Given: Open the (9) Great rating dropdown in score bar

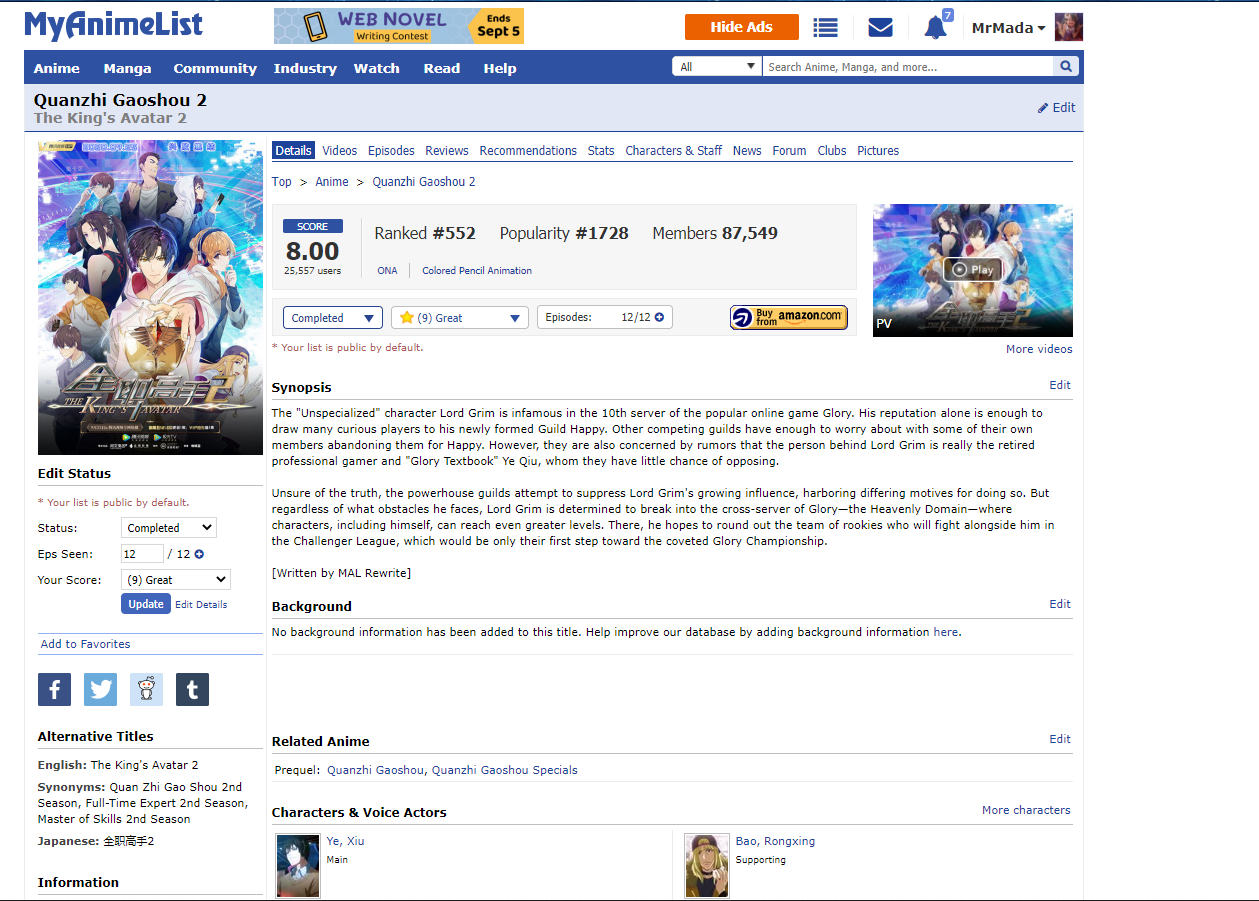Looking at the screenshot, I should [460, 318].
